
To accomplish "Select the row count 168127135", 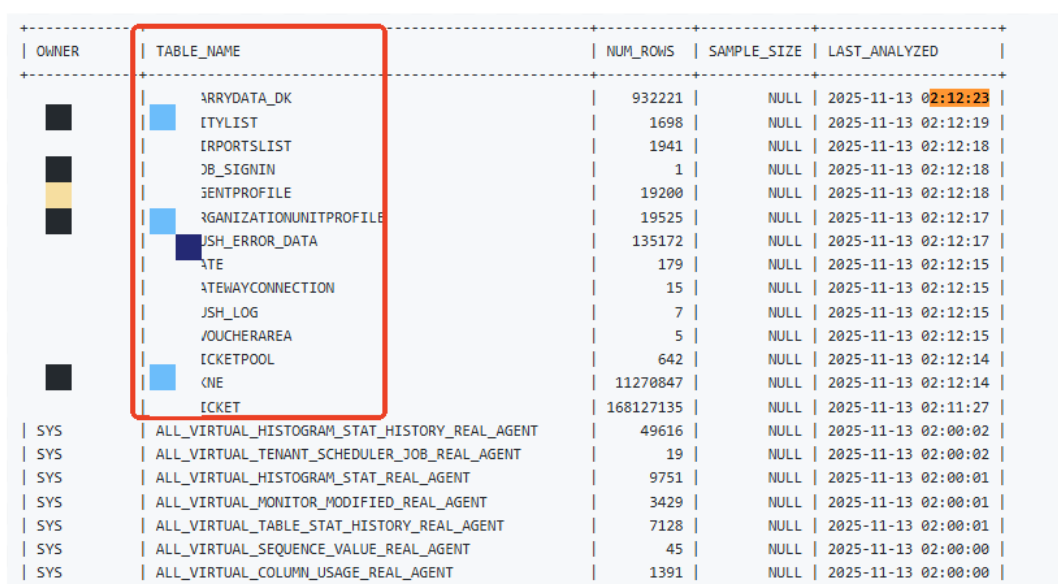I will coord(645,407).
